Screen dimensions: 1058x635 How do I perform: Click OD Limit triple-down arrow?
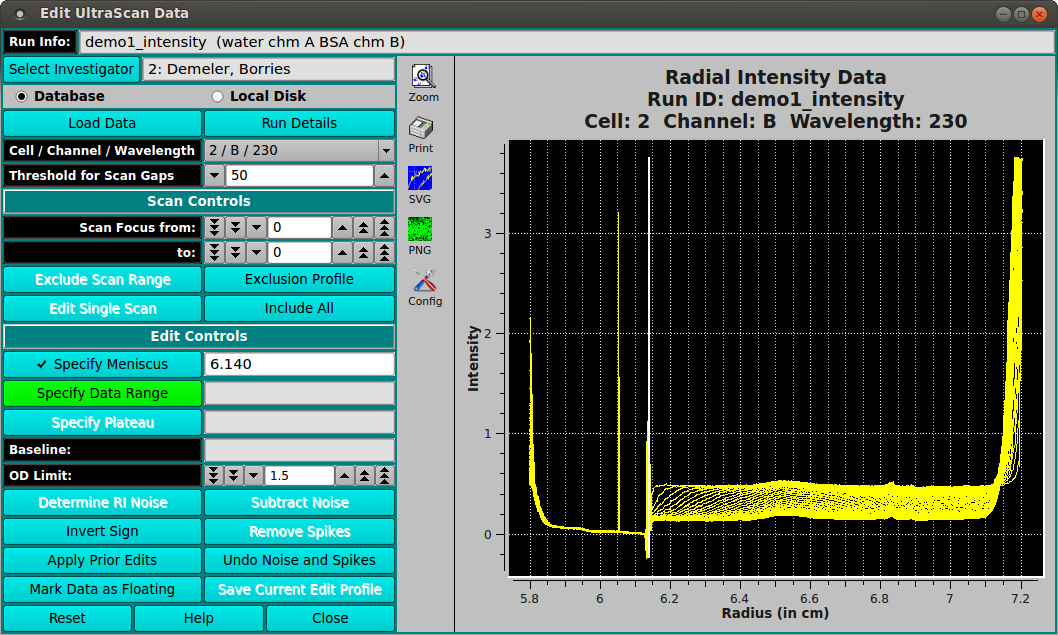(x=213, y=476)
